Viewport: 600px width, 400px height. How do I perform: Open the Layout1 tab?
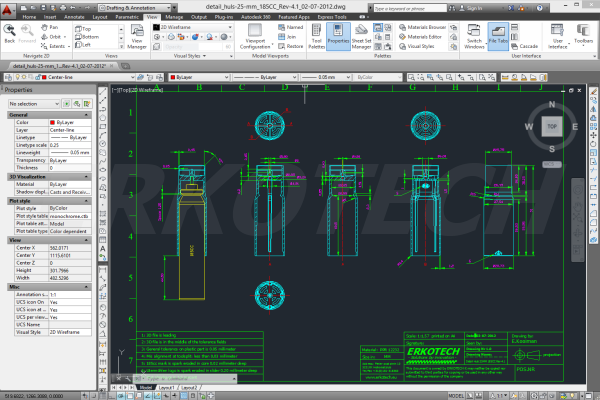coord(165,385)
